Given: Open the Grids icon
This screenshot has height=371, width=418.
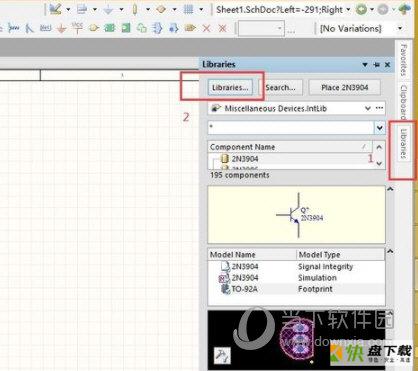Looking at the screenshot, I should (x=188, y=9).
